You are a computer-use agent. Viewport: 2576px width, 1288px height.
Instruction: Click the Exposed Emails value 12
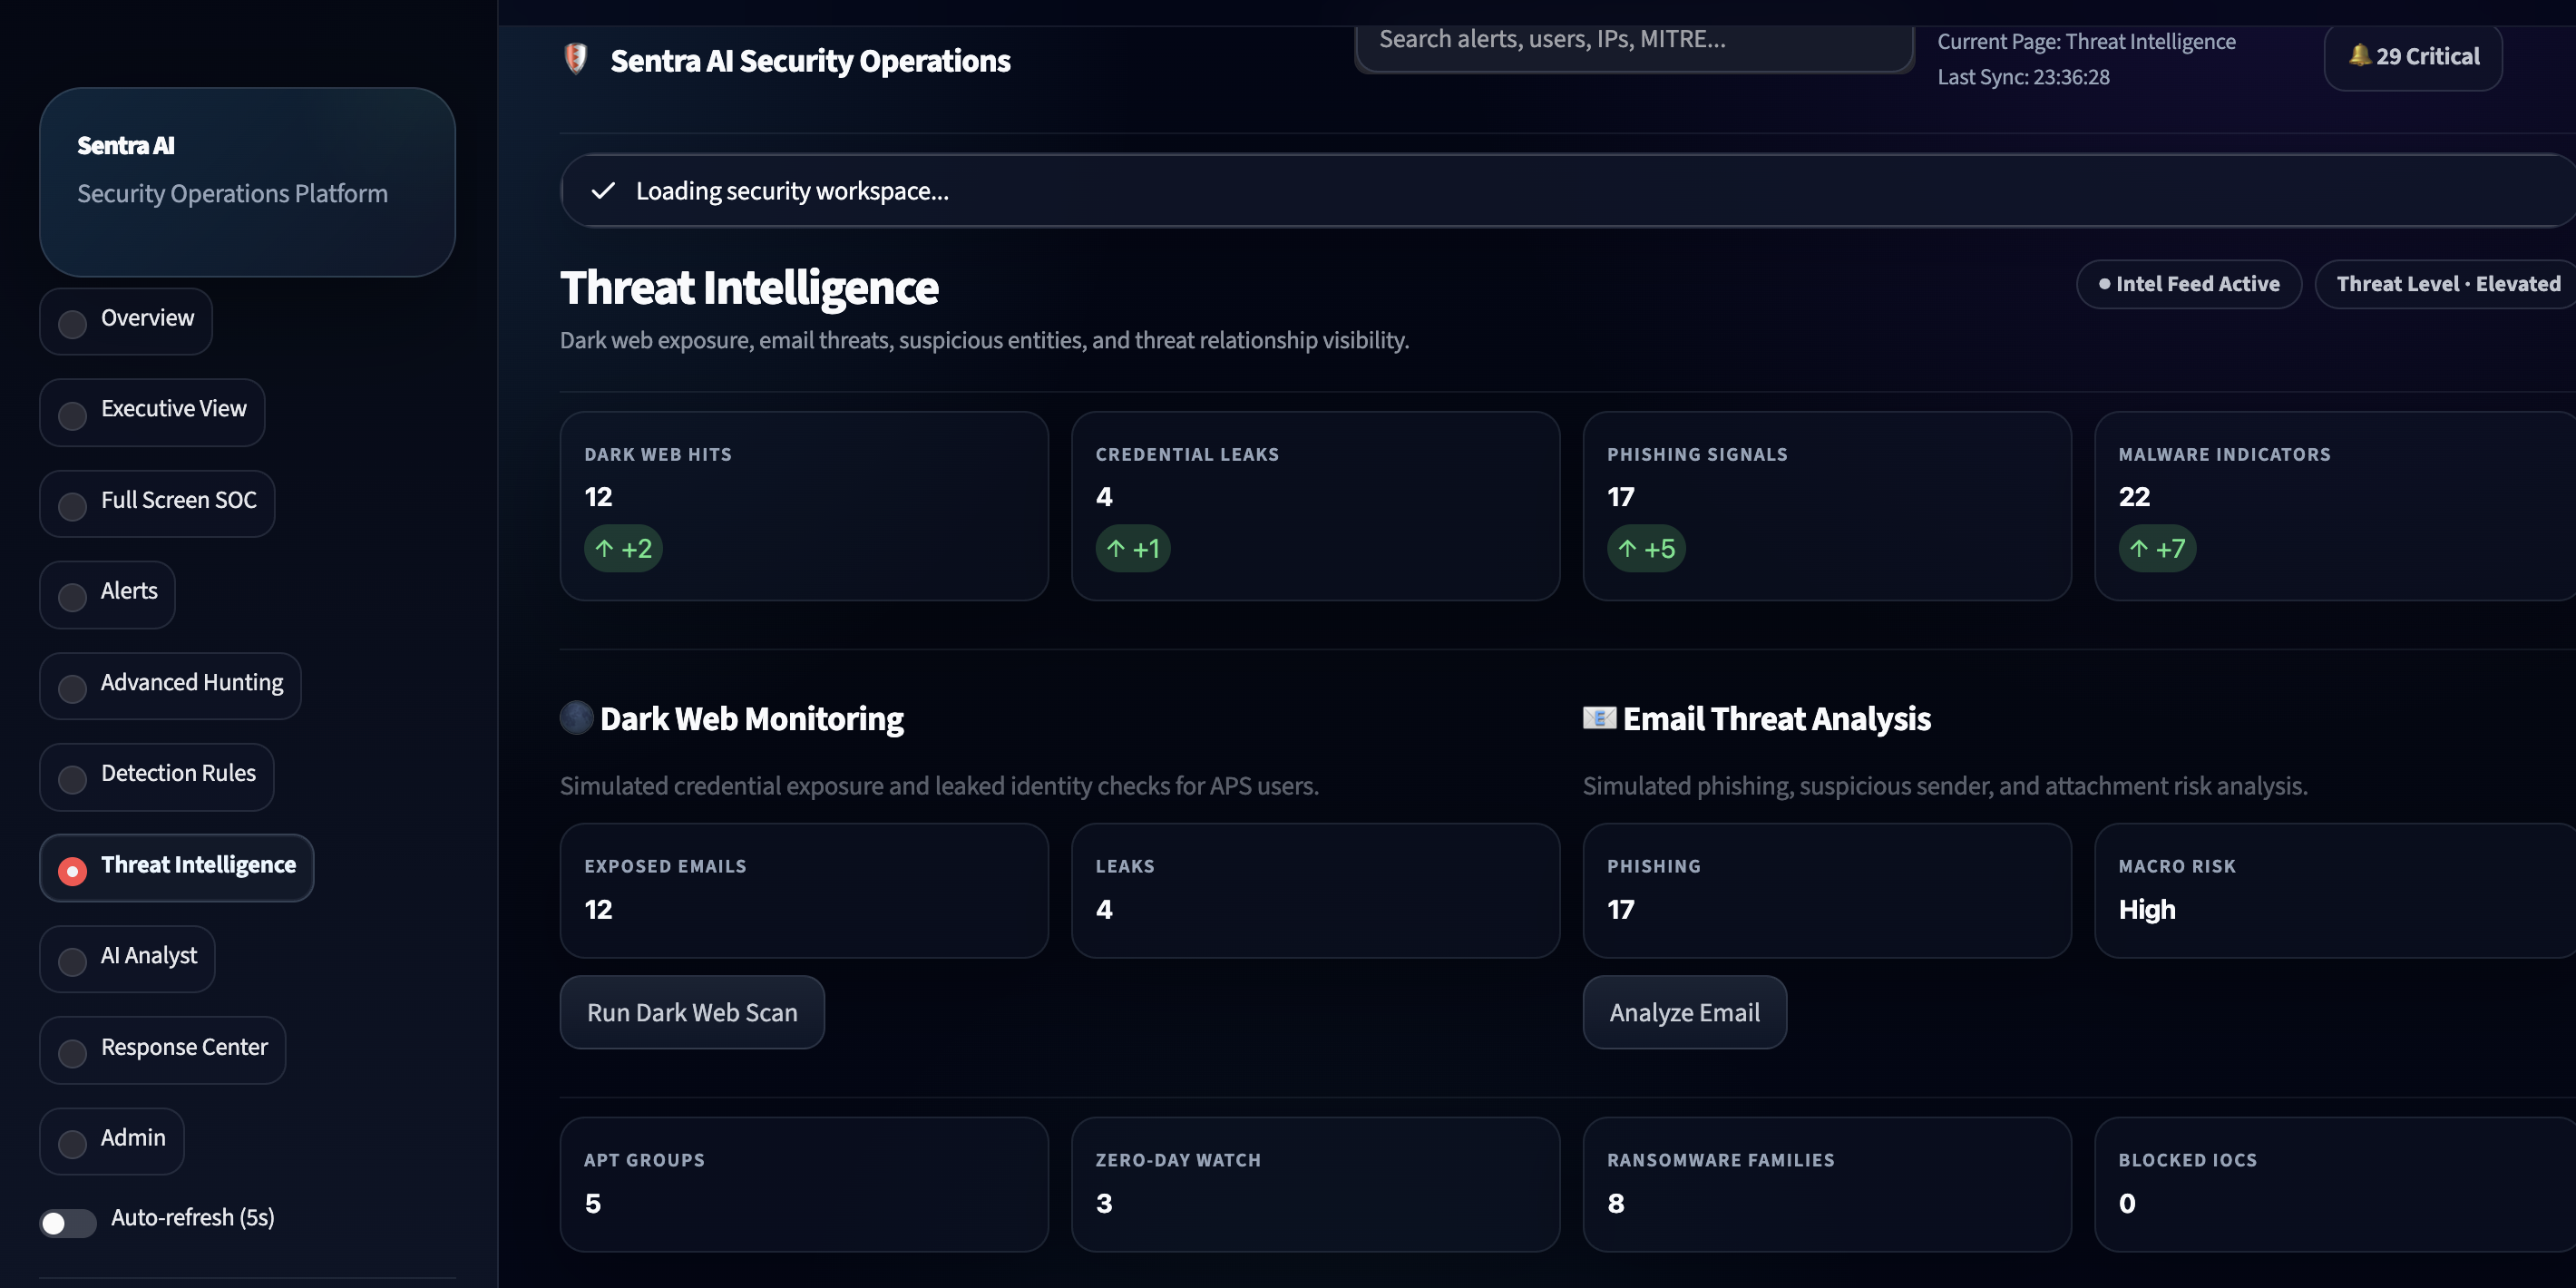(598, 909)
